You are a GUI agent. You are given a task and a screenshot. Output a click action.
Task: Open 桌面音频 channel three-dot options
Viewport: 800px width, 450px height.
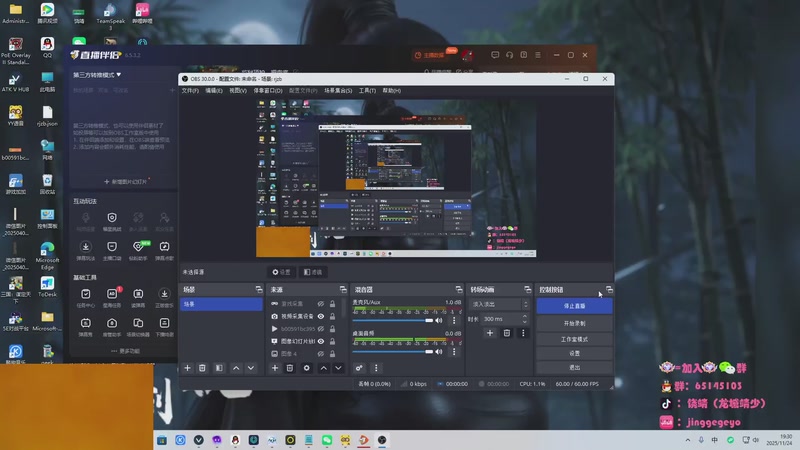click(x=454, y=352)
